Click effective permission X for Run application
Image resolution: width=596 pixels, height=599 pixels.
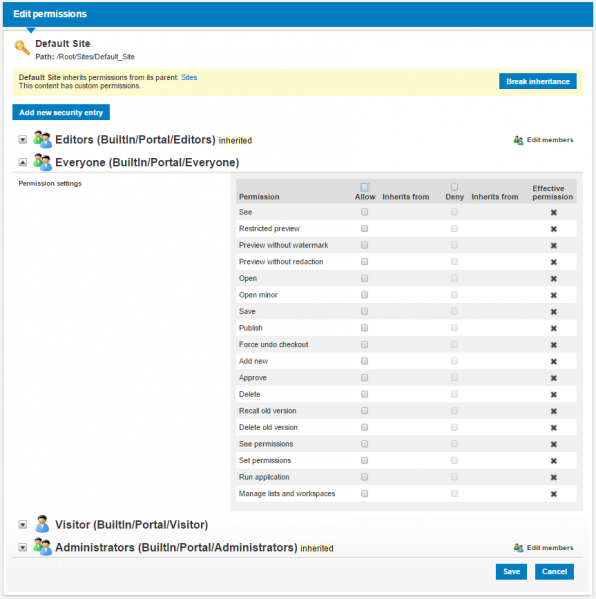click(x=554, y=478)
